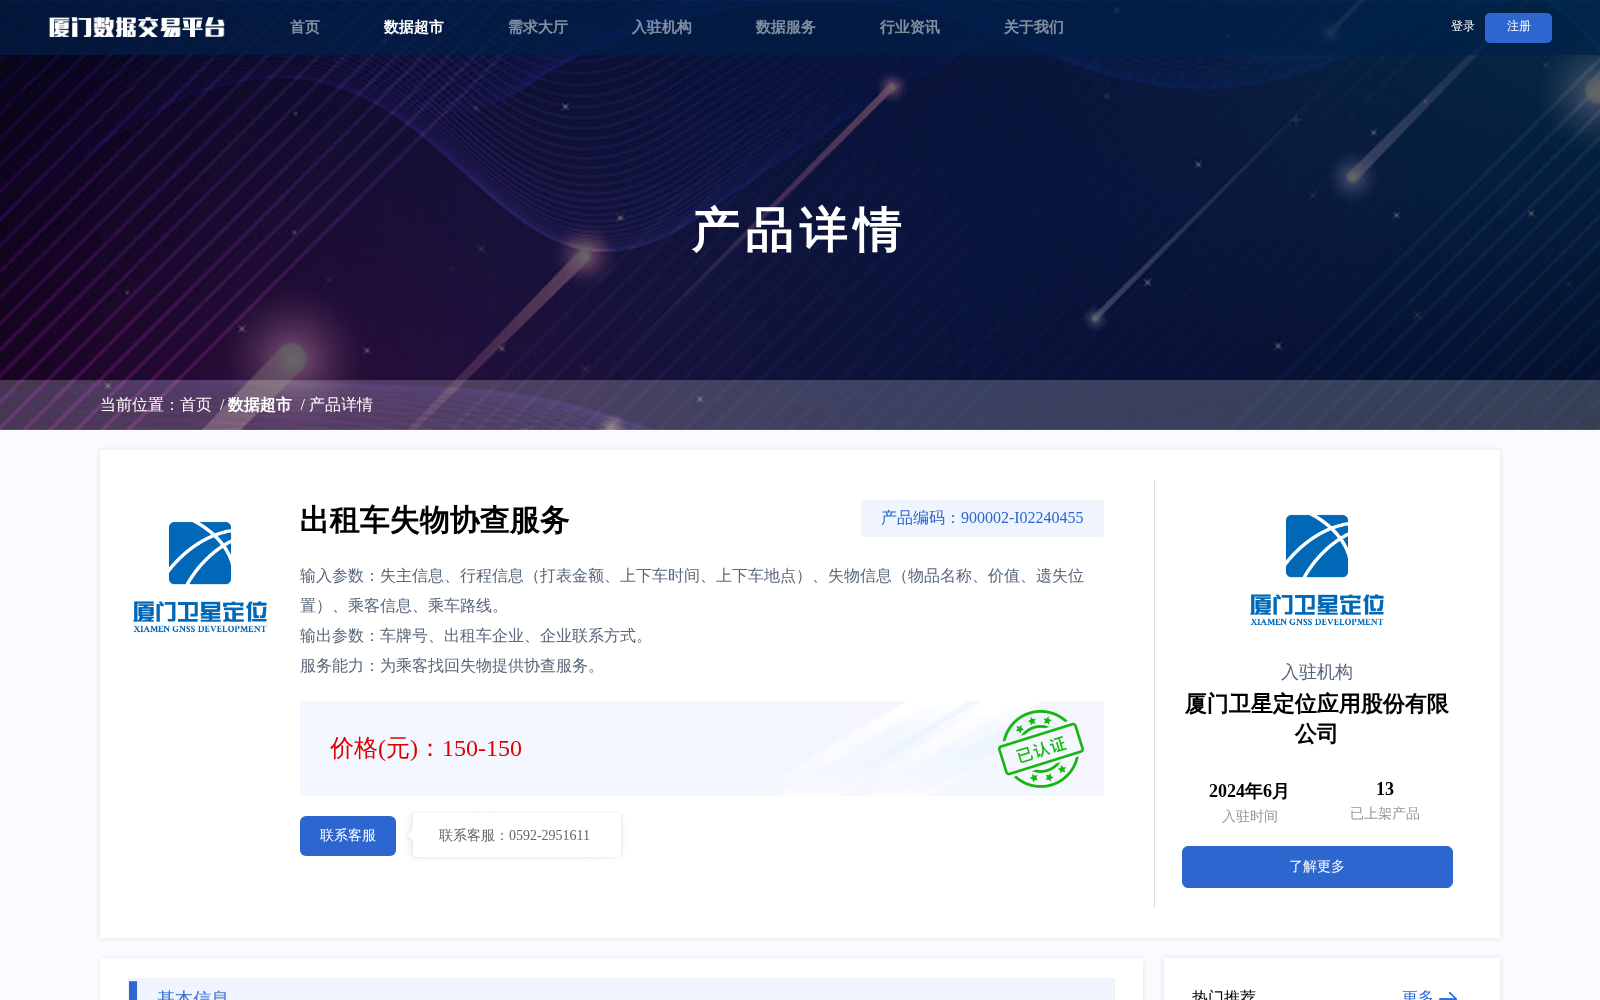Open 数据服务 from the top menu
The height and width of the screenshot is (1000, 1600).
coord(785,27)
